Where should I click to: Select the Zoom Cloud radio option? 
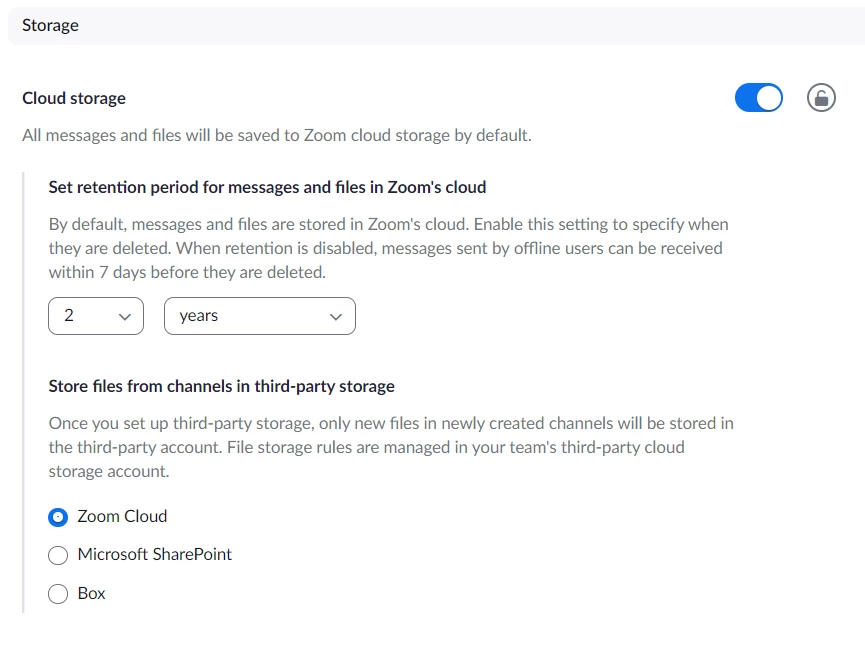tap(58, 517)
